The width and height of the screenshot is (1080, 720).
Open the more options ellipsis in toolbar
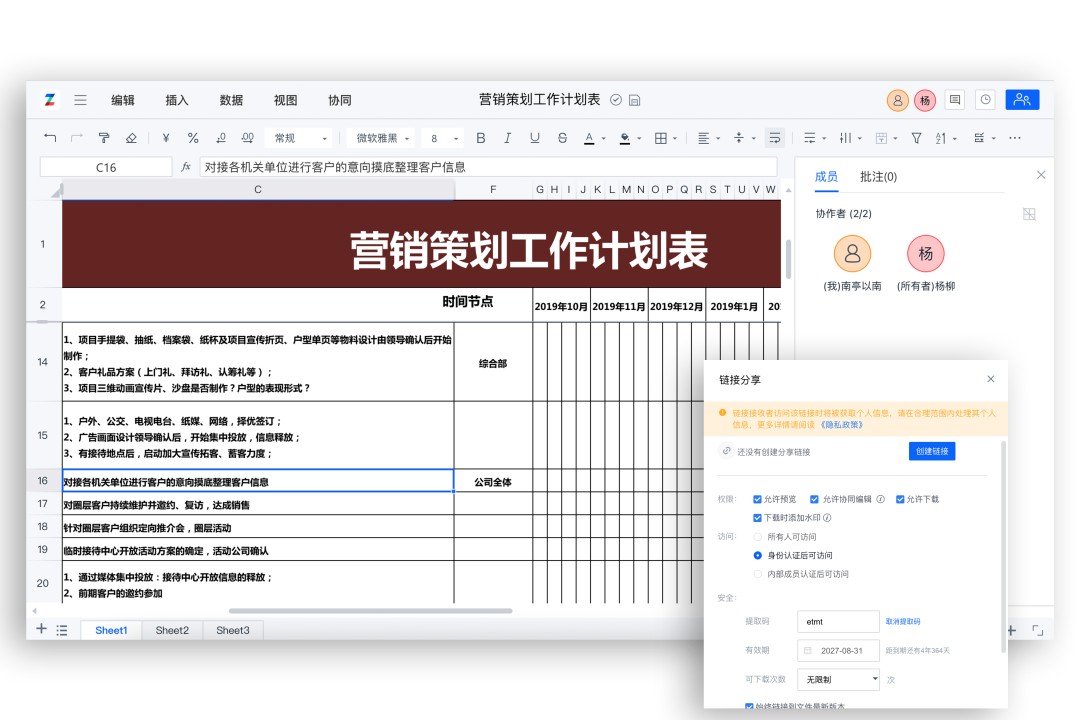[1015, 138]
